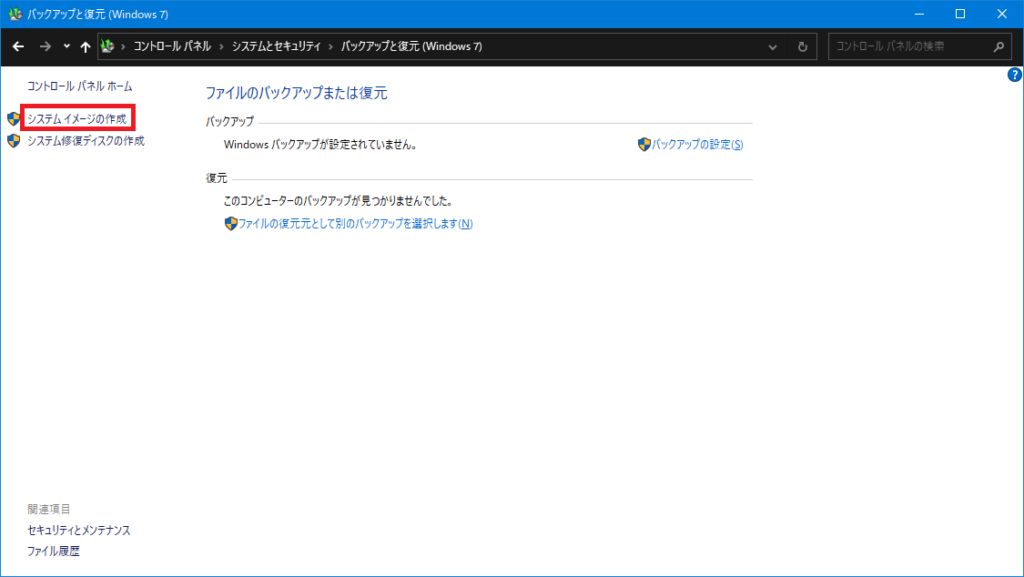
Task: Open the address bar history dropdown
Action: click(x=773, y=47)
